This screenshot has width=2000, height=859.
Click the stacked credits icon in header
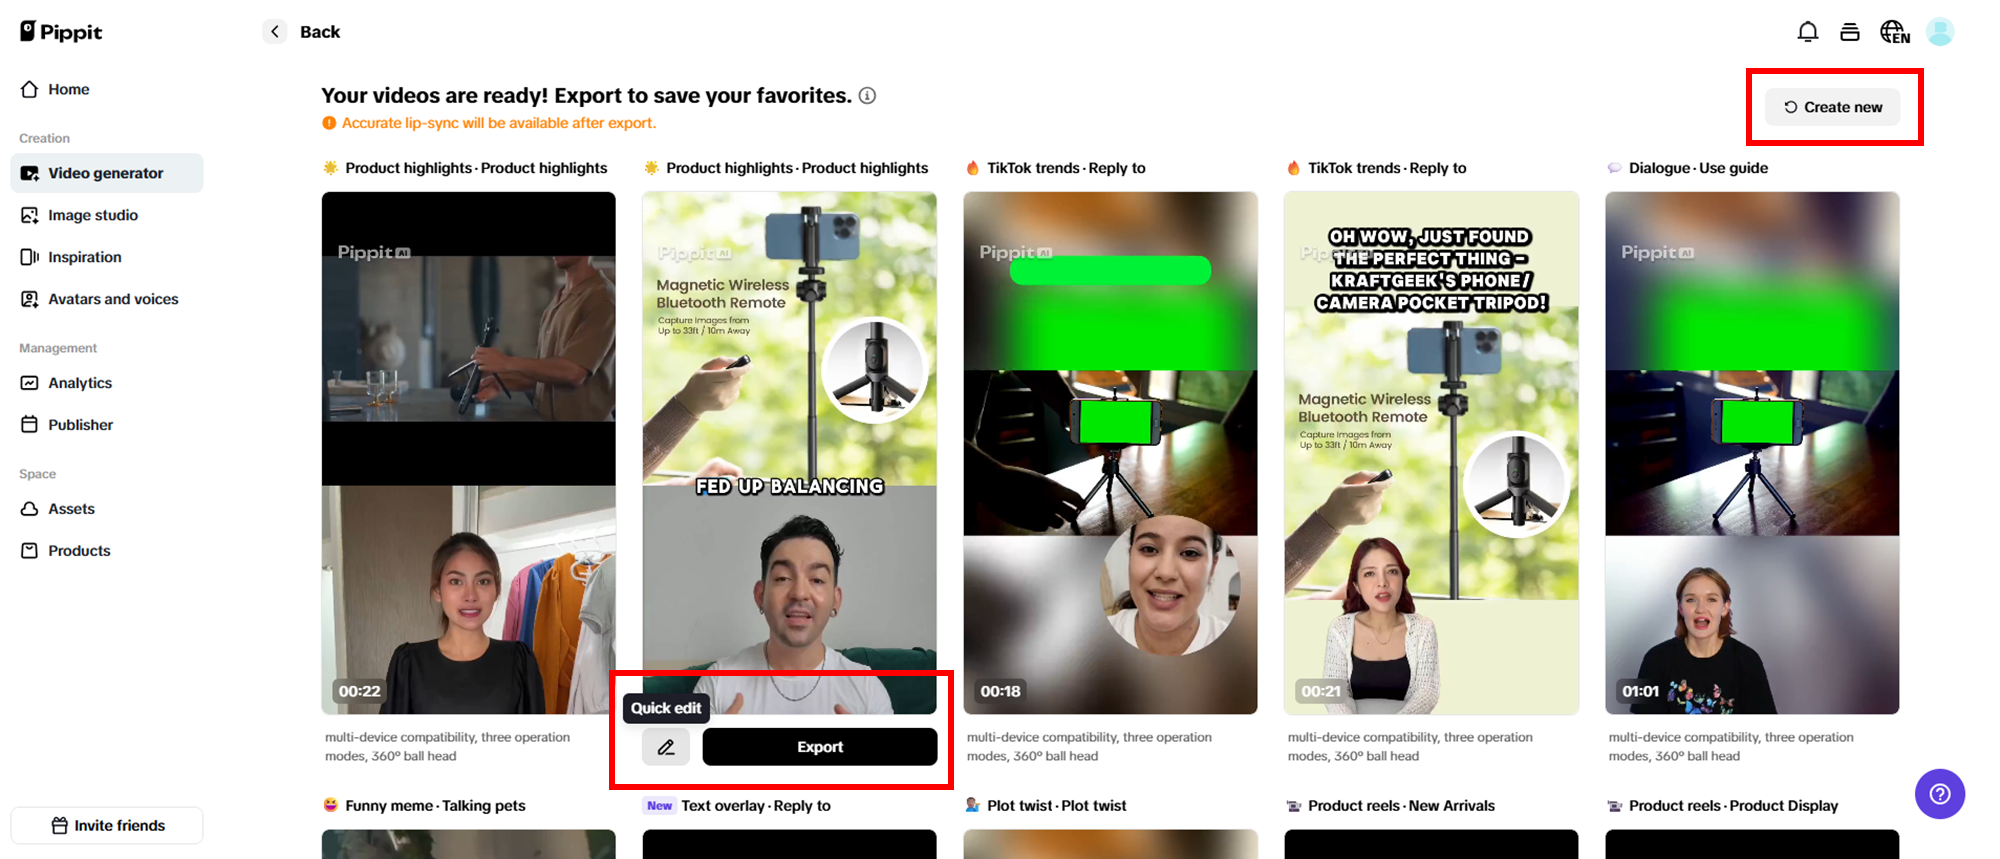click(x=1850, y=32)
